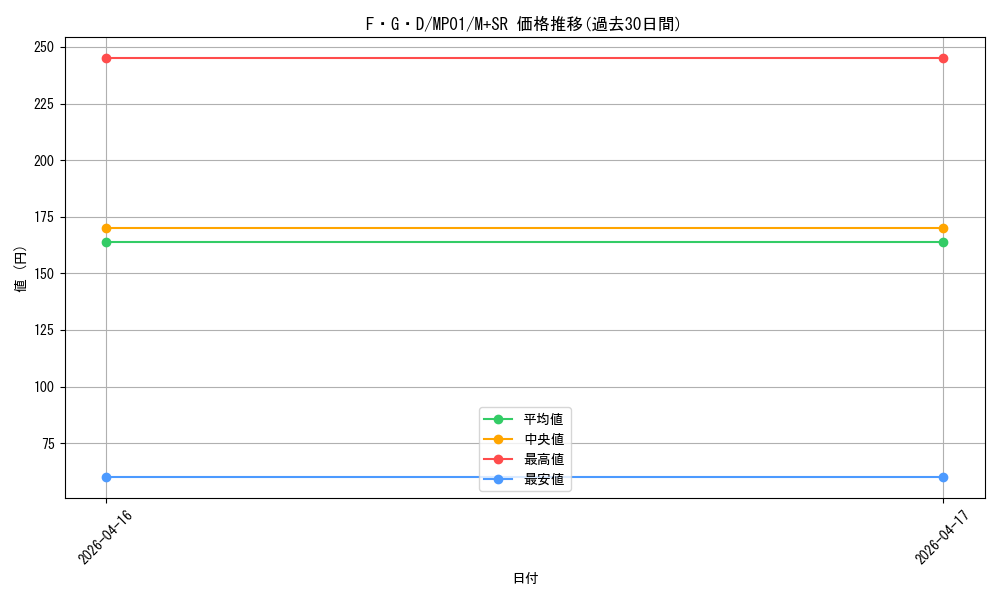Click the green 平均値 data point on 2026-04-17
Screen dimensions: 1000x600
(943, 242)
